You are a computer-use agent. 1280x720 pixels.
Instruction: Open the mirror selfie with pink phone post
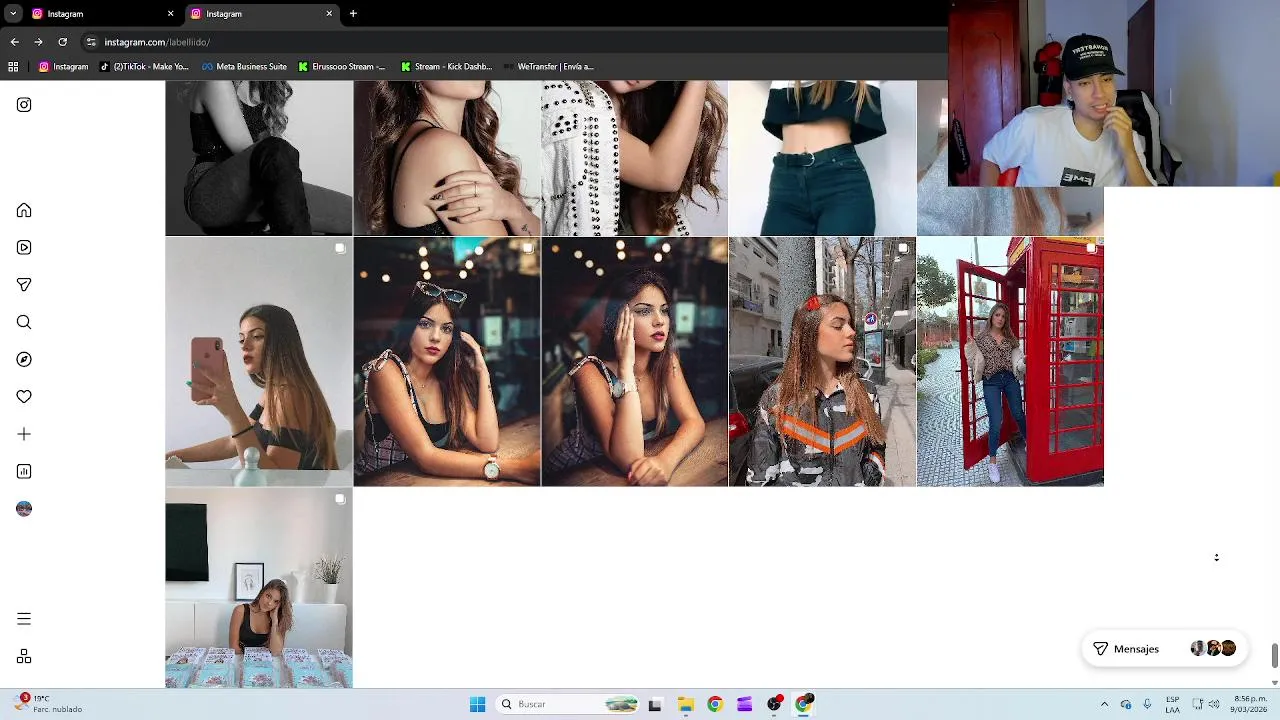pyautogui.click(x=259, y=361)
